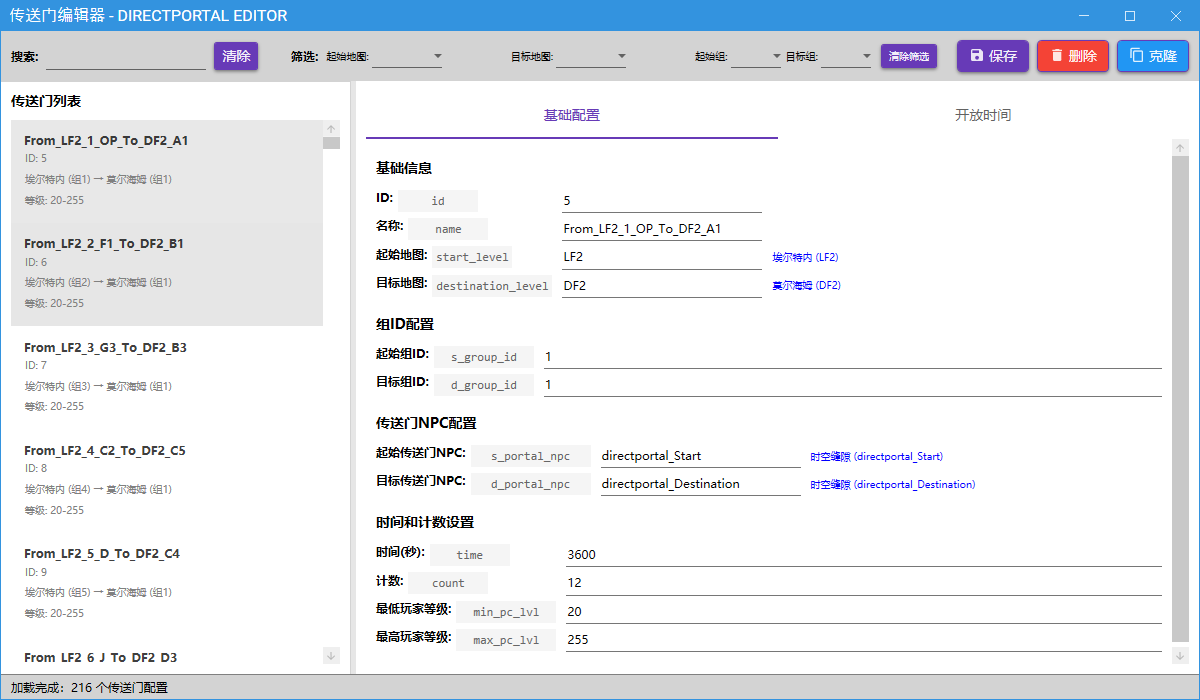Viewport: 1200px width, 700px height.
Task: Select From_LF2_5_D_To_DF2_C4 in portal list
Action: 167,583
